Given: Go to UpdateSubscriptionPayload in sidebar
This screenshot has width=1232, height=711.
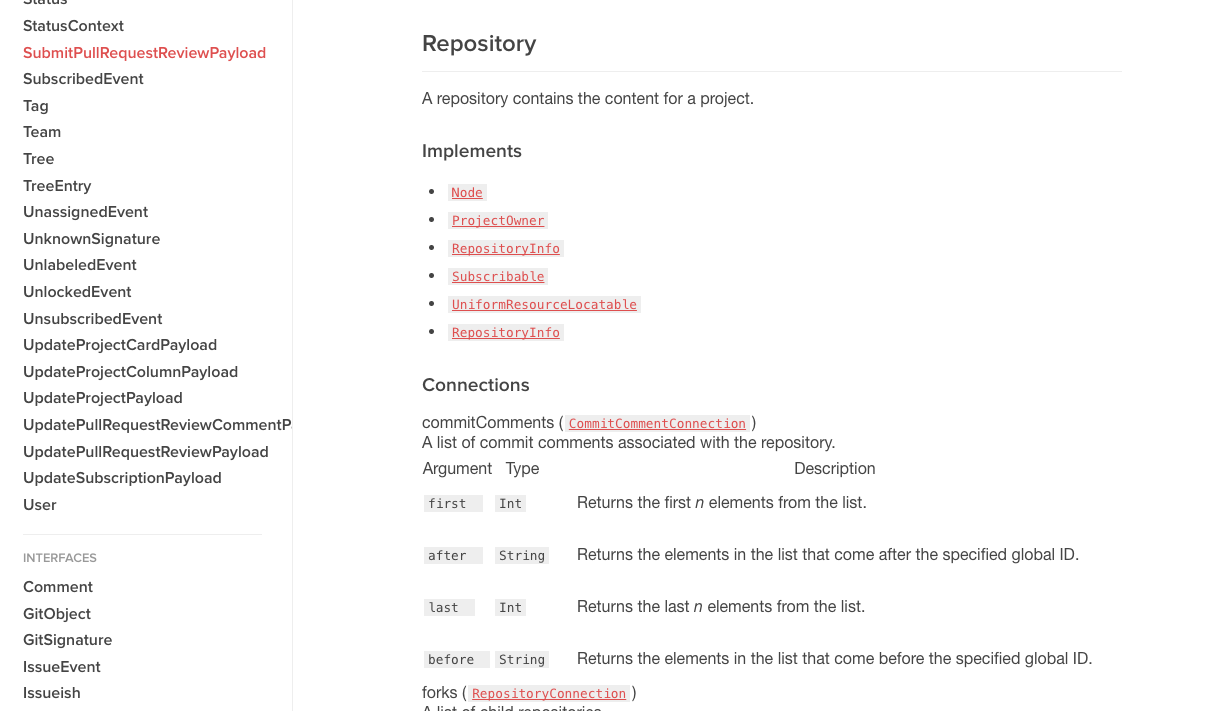Looking at the screenshot, I should click(122, 478).
